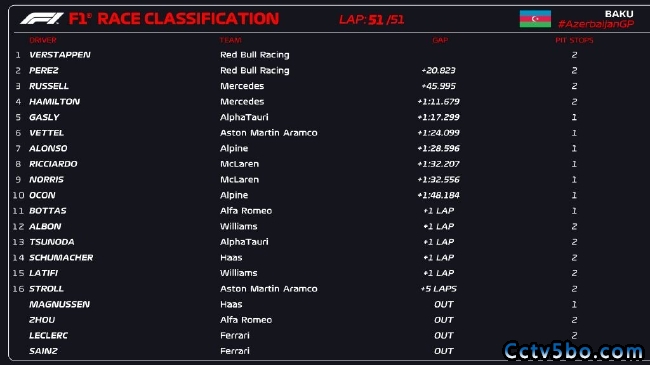Click VETTEL's Aston Martin Aramco entry

tap(269, 133)
